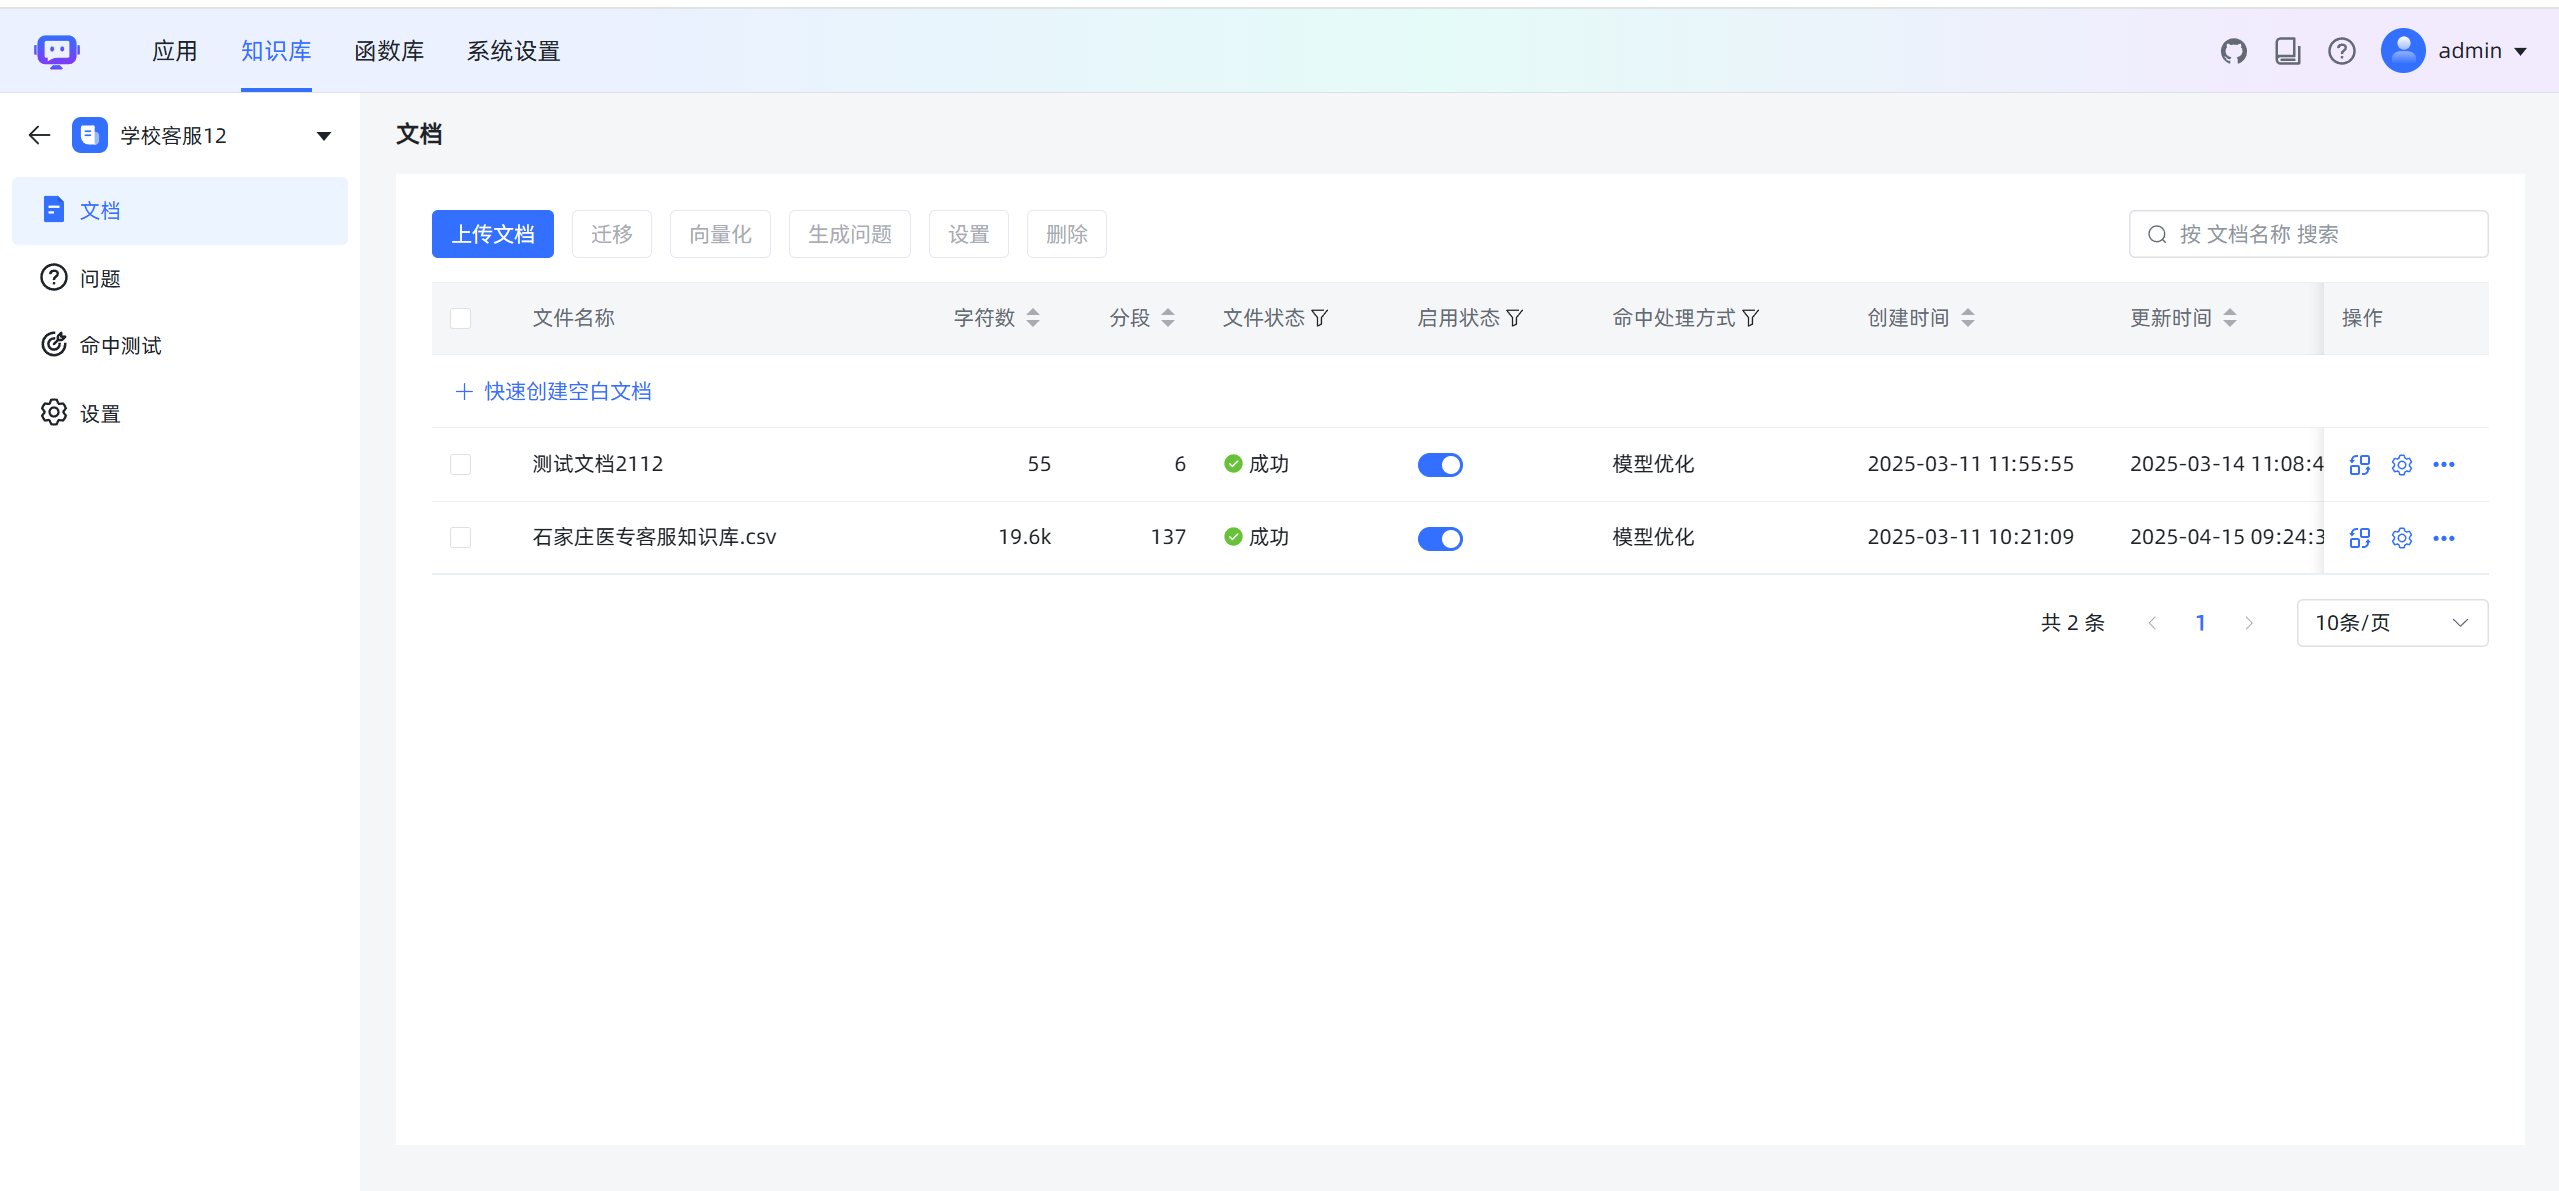2559x1191 pixels.
Task: Switch to 知识库 top tab
Action: pyautogui.click(x=276, y=51)
